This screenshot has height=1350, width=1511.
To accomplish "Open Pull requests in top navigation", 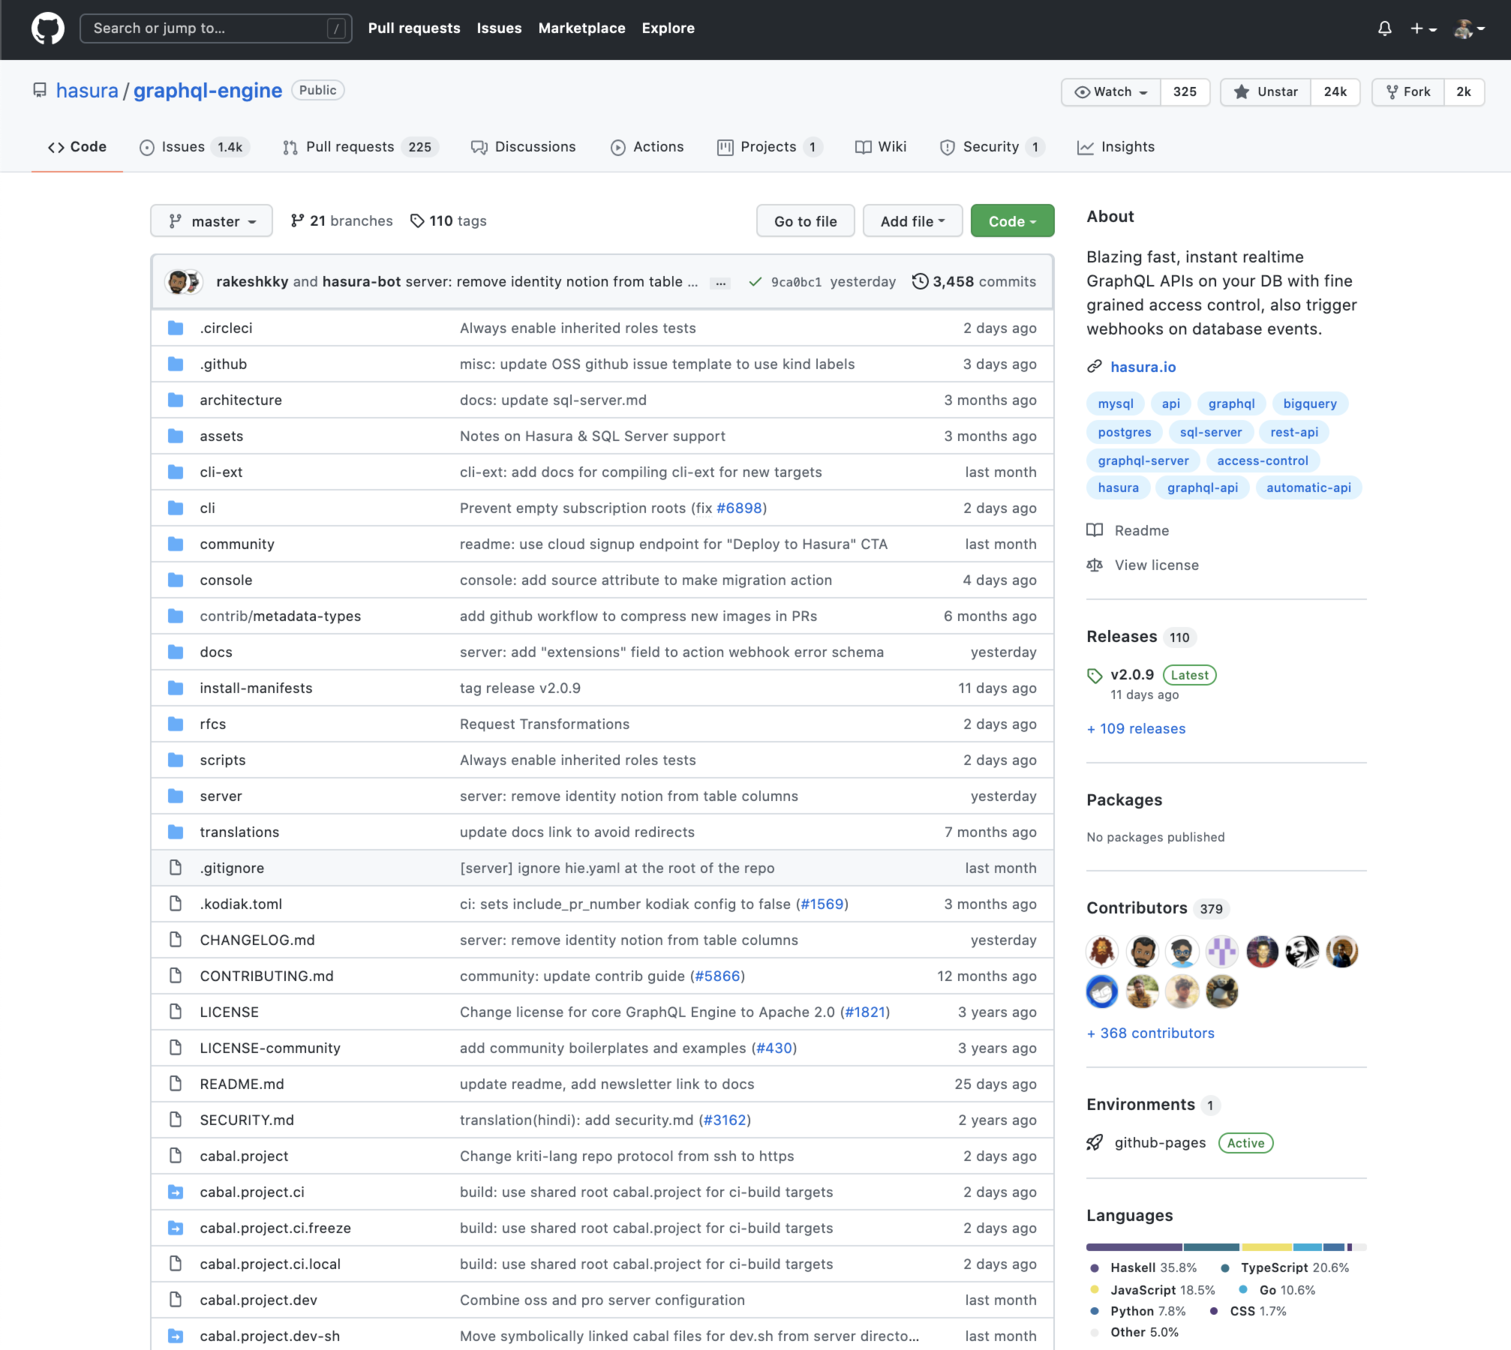I will click(x=414, y=28).
